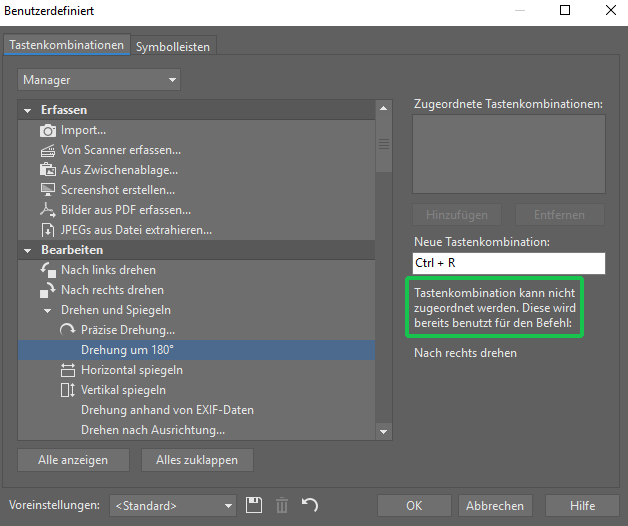Viewport: 628px width, 526px height.
Task: Collapse the Drehen und Spiegeln subtree
Action: [x=48, y=311]
